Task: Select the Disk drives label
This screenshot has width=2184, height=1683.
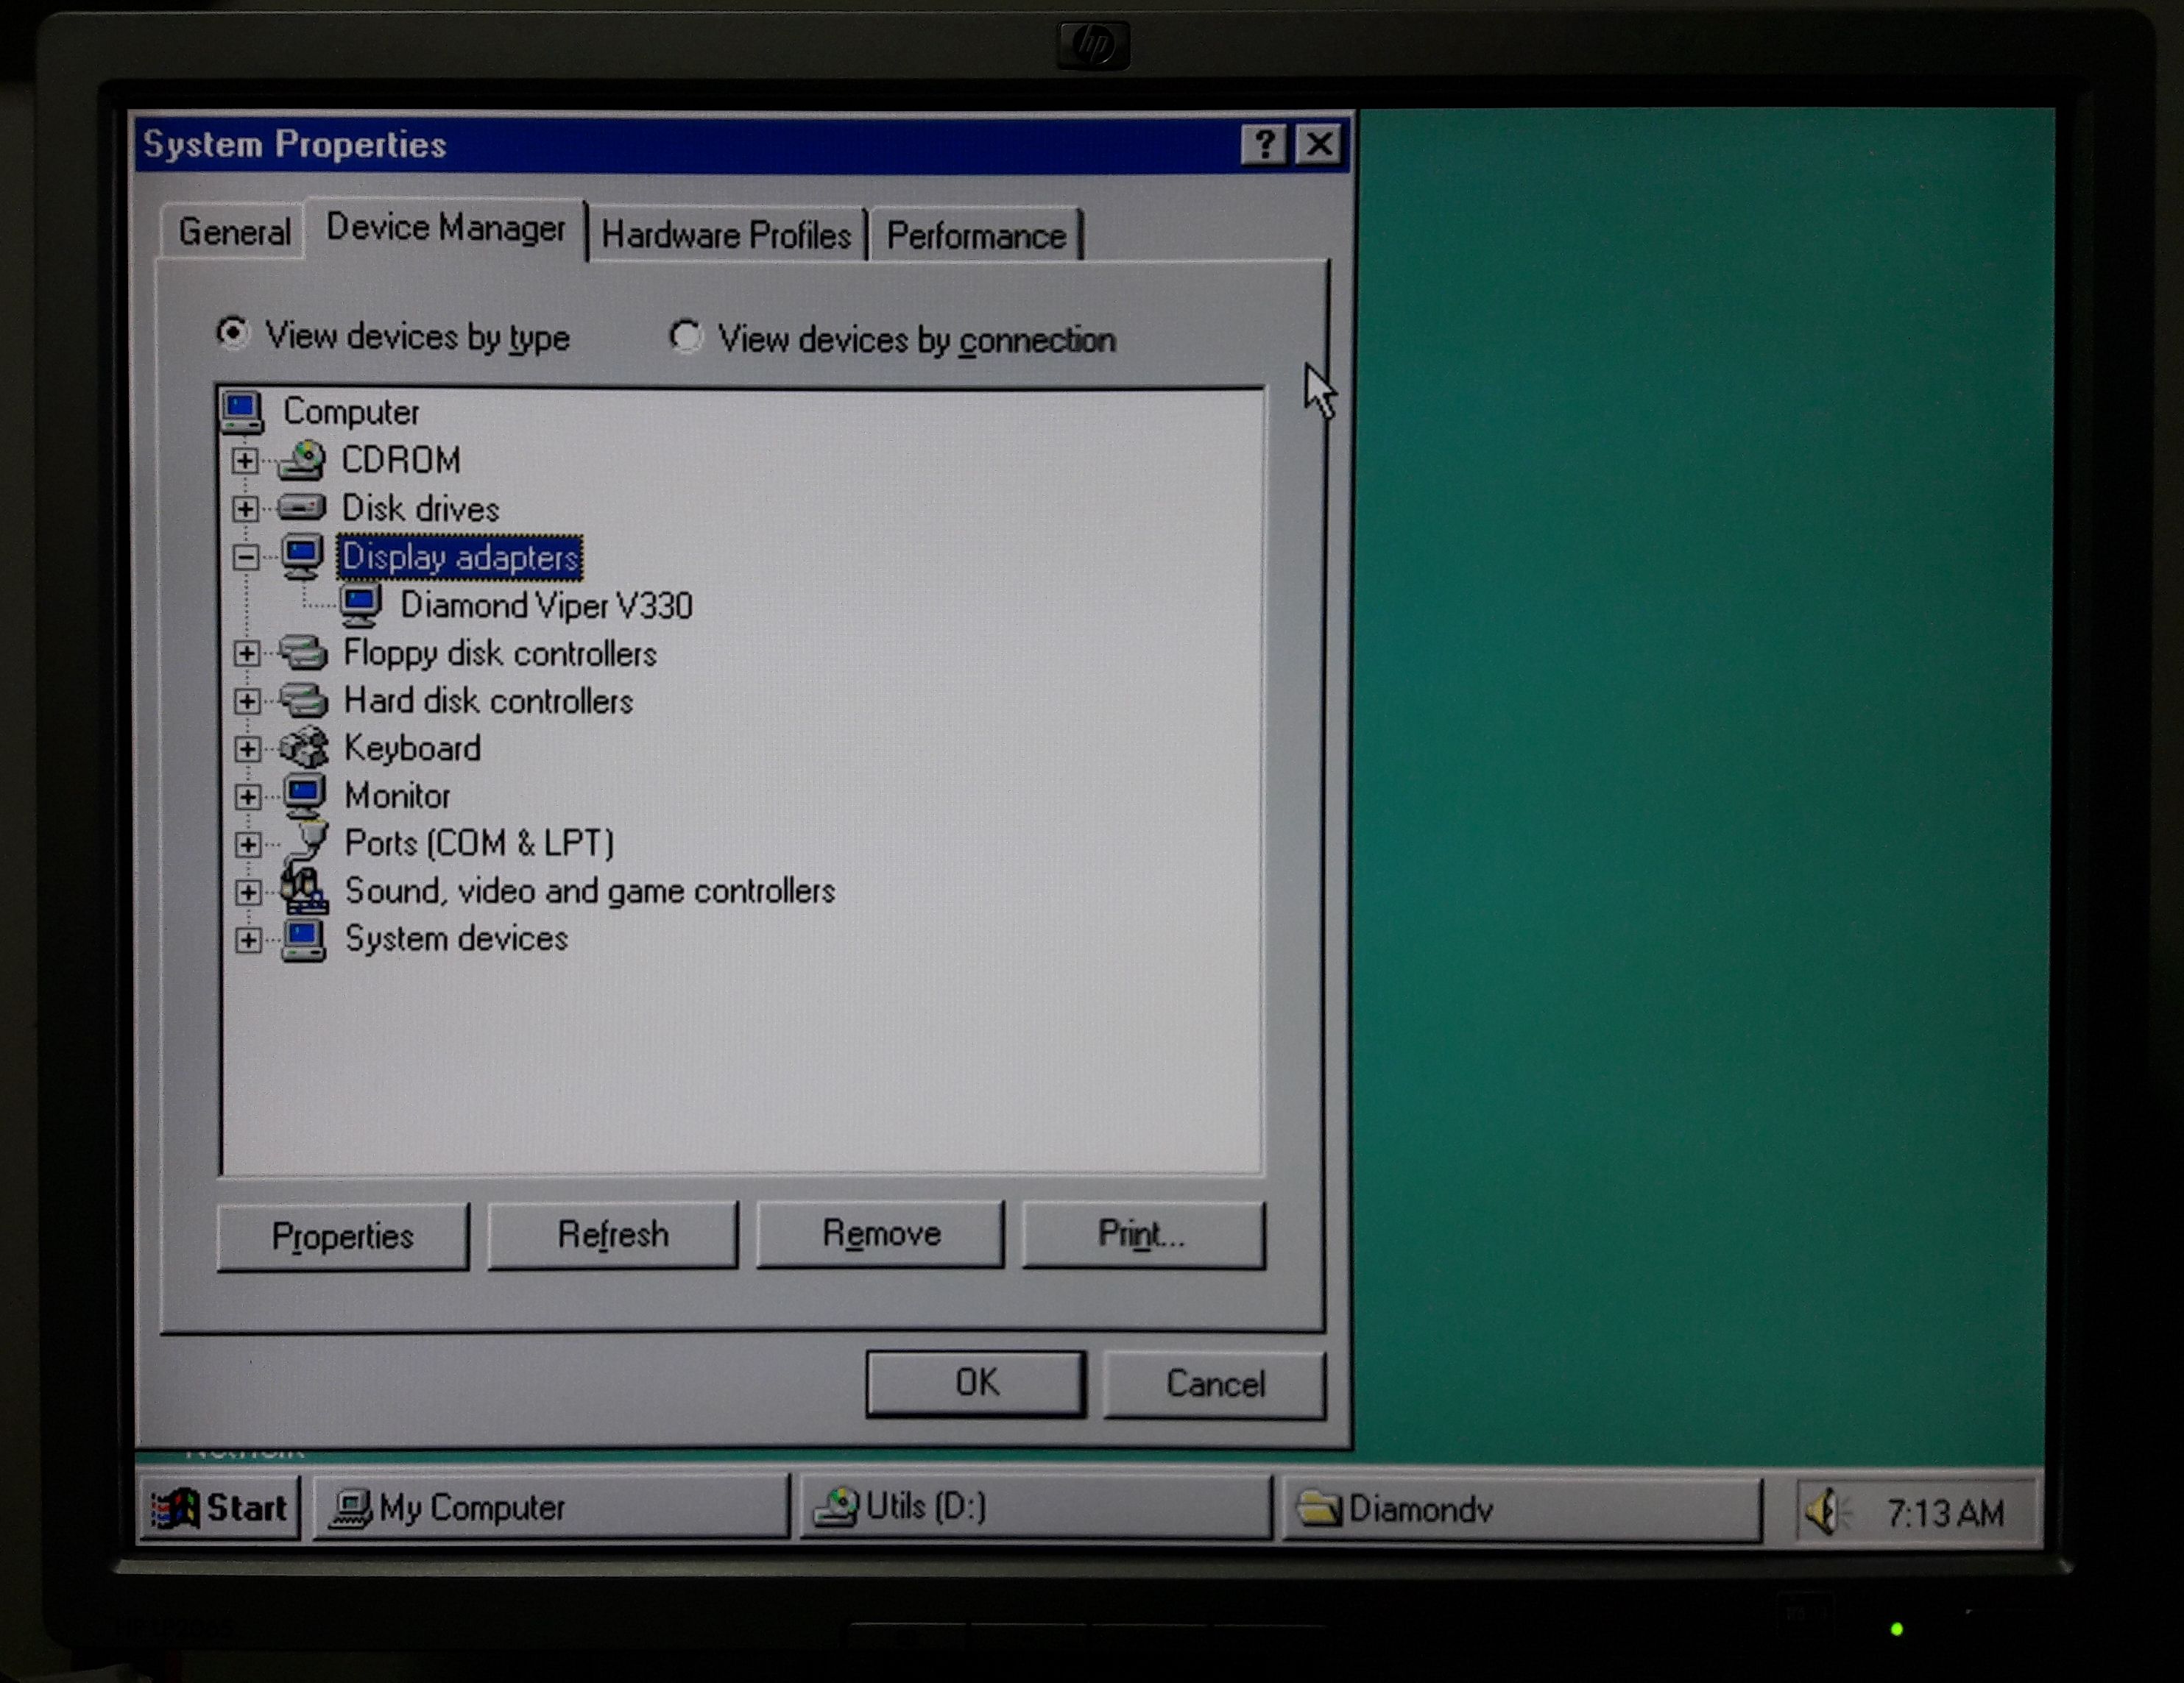Action: pos(420,508)
